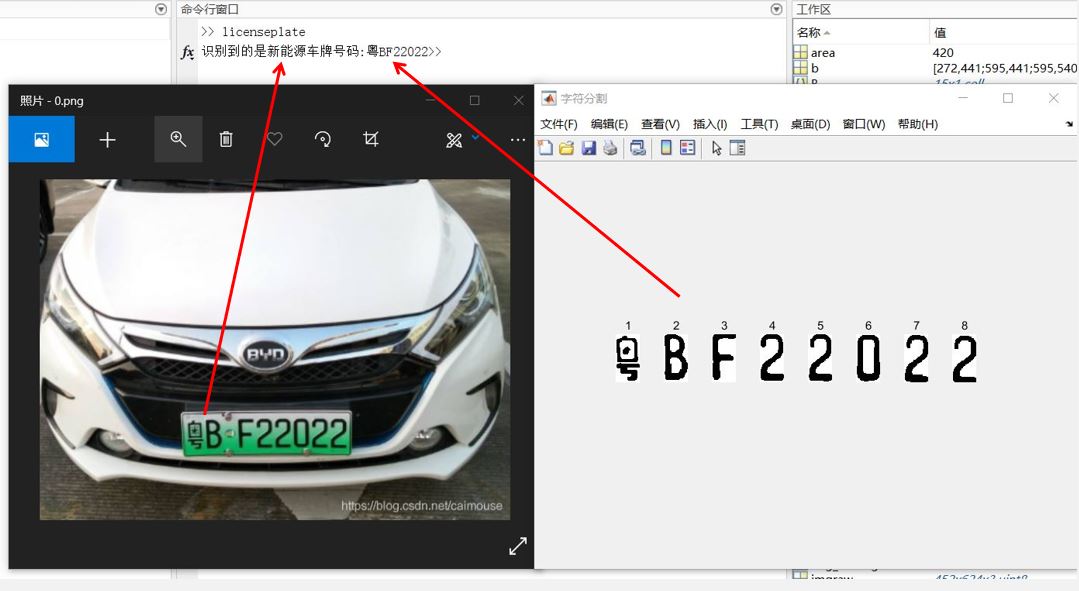This screenshot has height=591, width=1079.
Task: Open 插入(I) menu in figure window
Action: pyautogui.click(x=710, y=125)
